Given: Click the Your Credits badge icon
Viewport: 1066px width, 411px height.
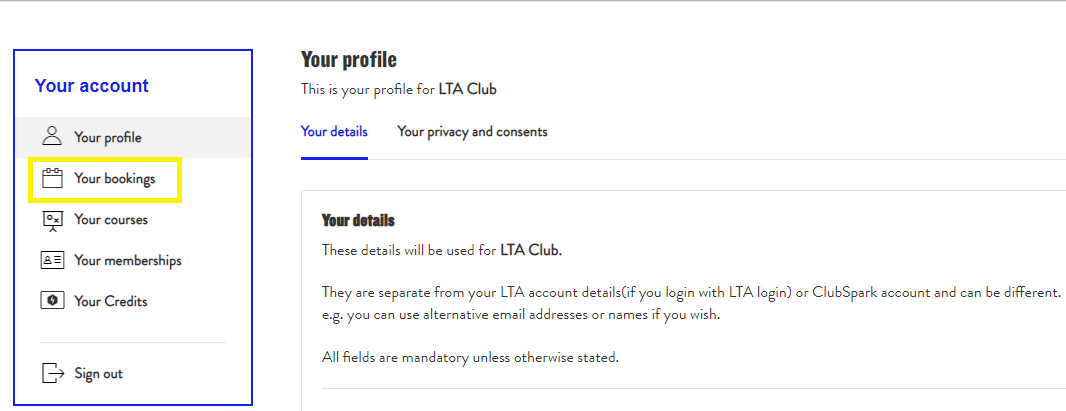Looking at the screenshot, I should 52,301.
